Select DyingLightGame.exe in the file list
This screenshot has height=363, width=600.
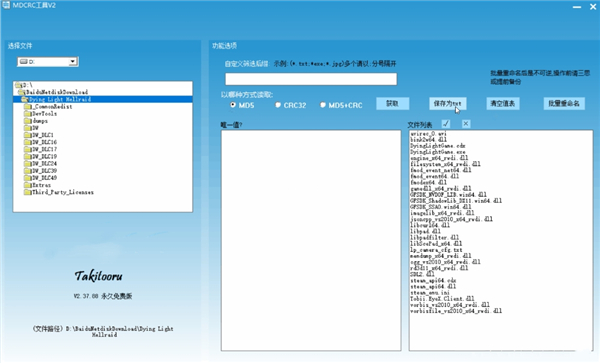point(438,152)
